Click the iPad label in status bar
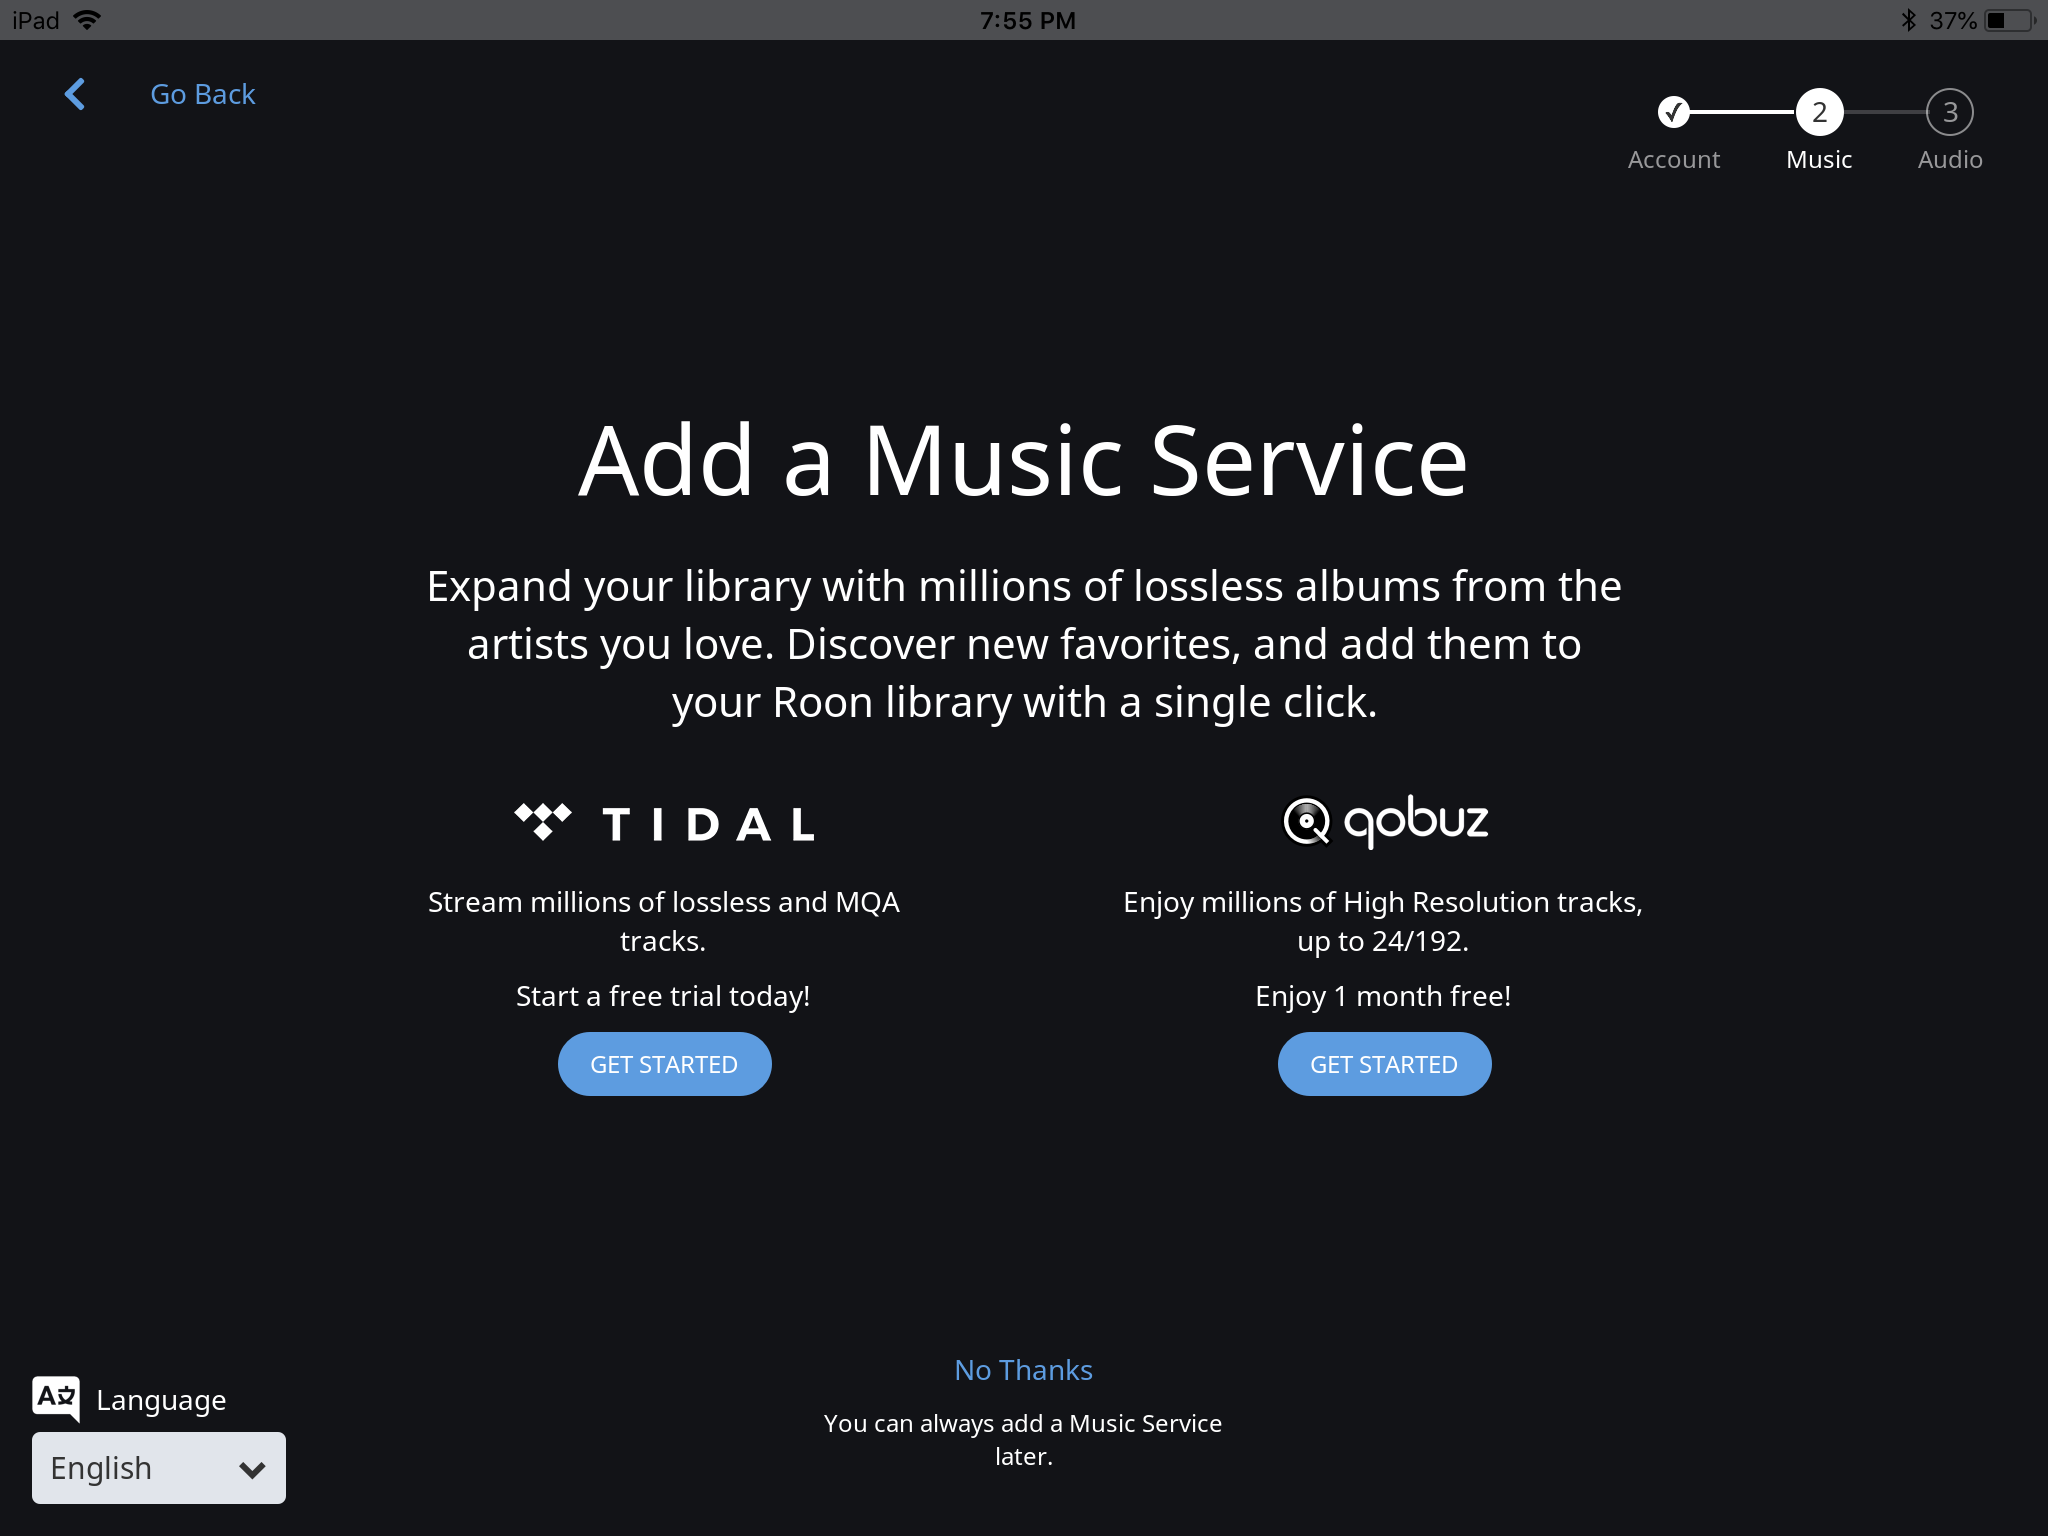 point(36,20)
